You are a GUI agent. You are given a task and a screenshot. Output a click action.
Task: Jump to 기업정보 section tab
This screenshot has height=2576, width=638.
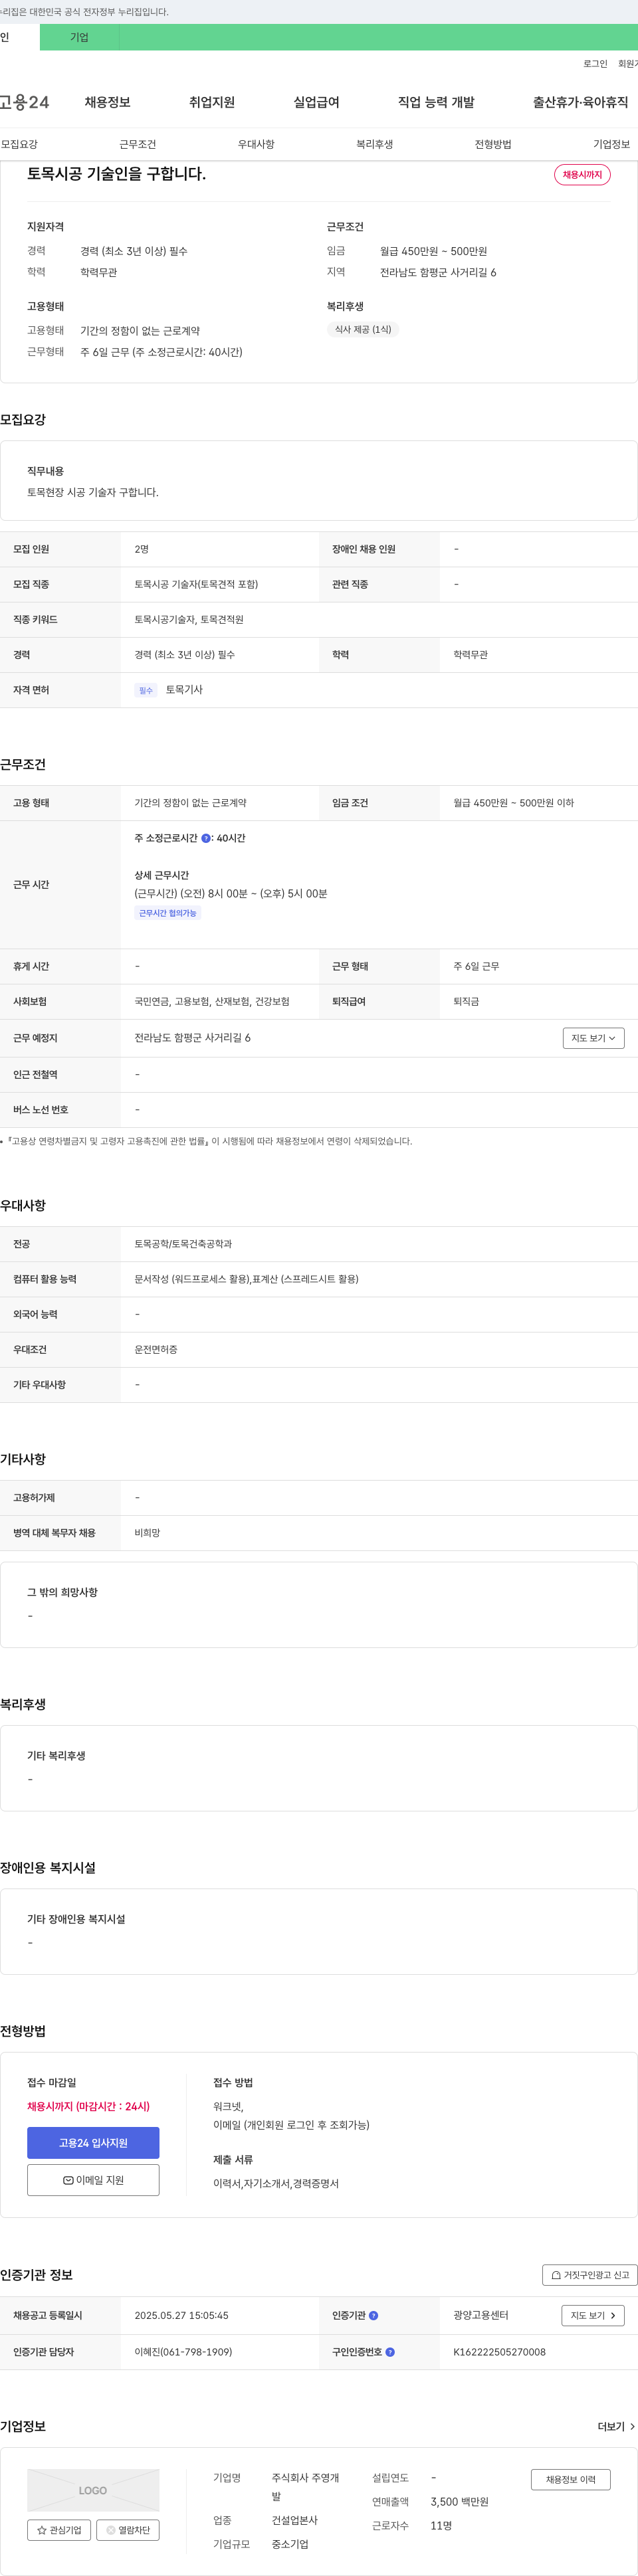611,144
